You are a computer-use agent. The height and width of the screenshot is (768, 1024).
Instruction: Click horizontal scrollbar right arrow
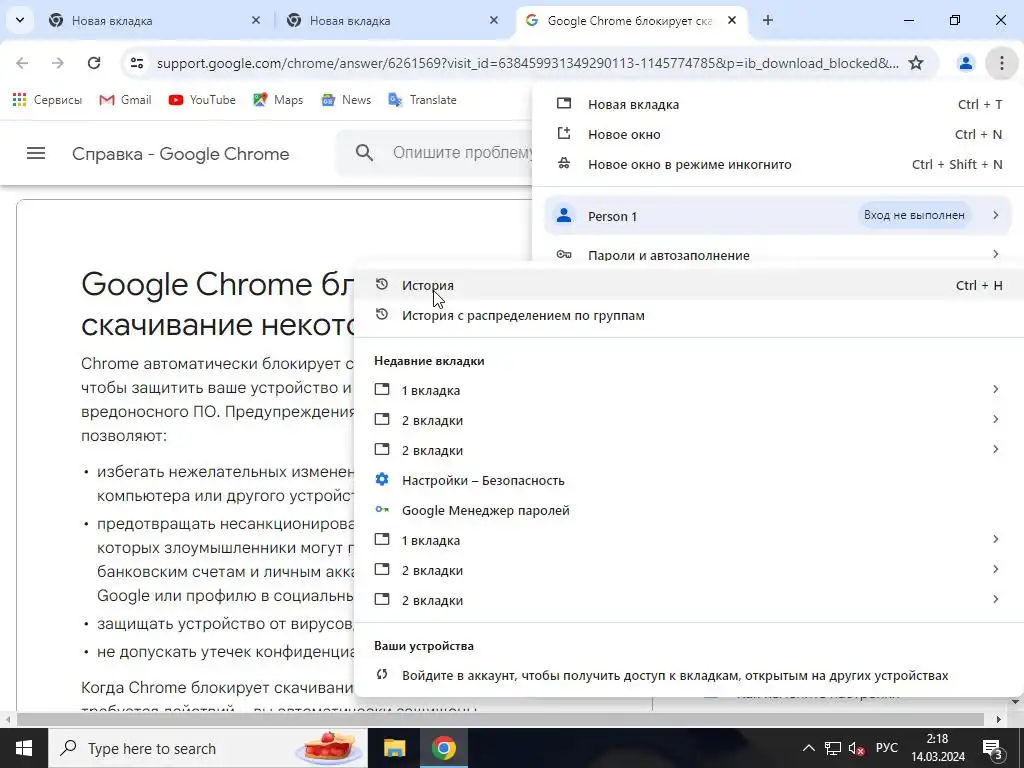click(x=999, y=720)
